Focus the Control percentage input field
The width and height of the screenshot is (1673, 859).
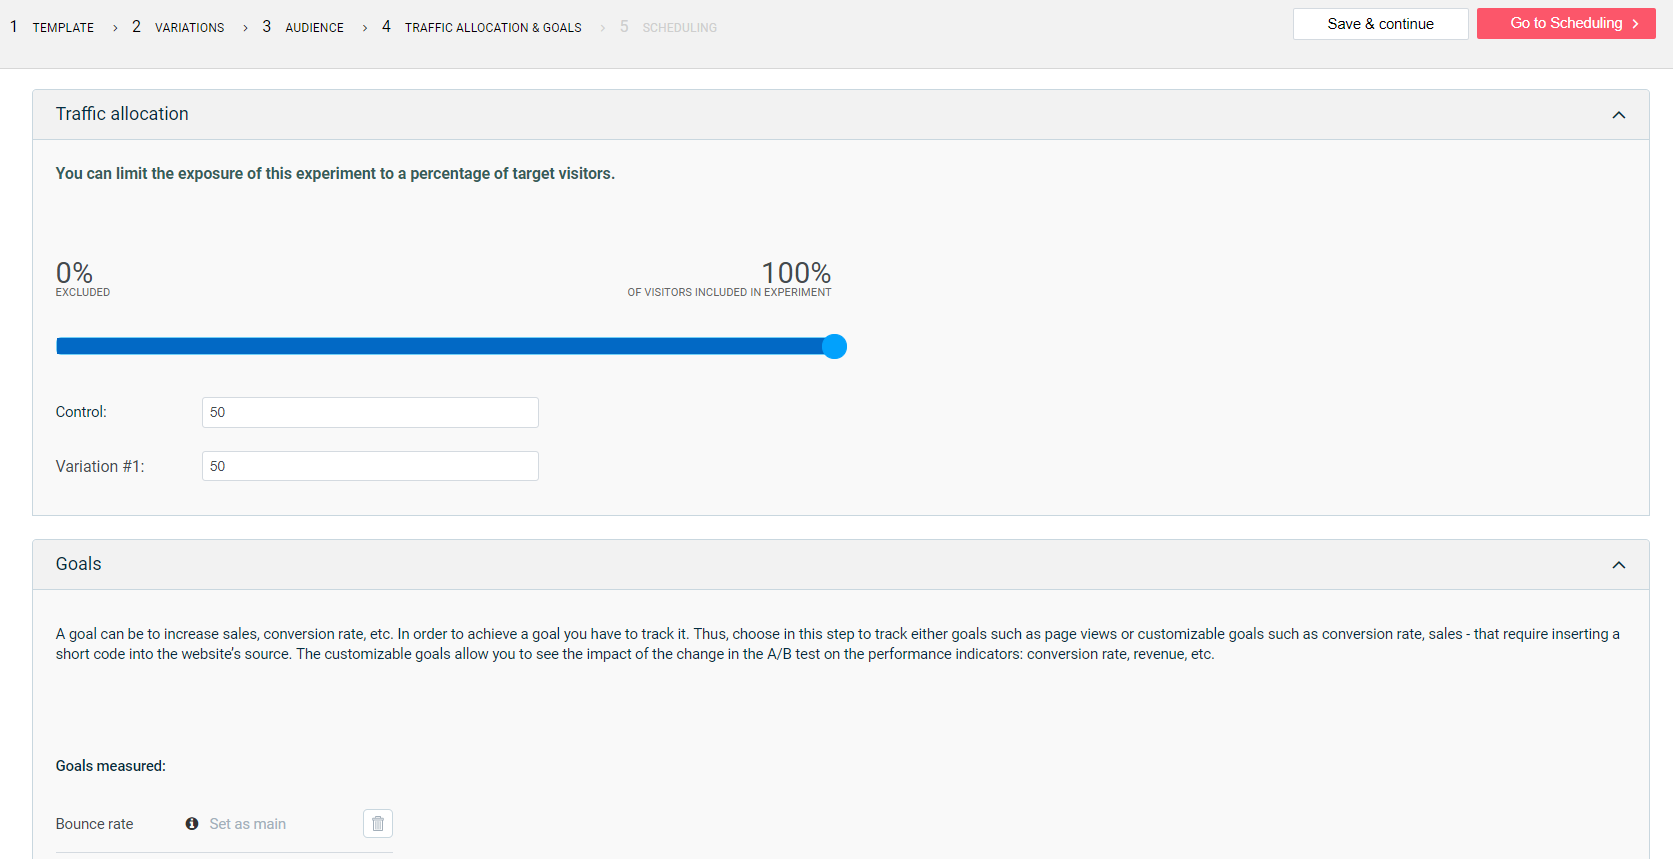(x=370, y=413)
